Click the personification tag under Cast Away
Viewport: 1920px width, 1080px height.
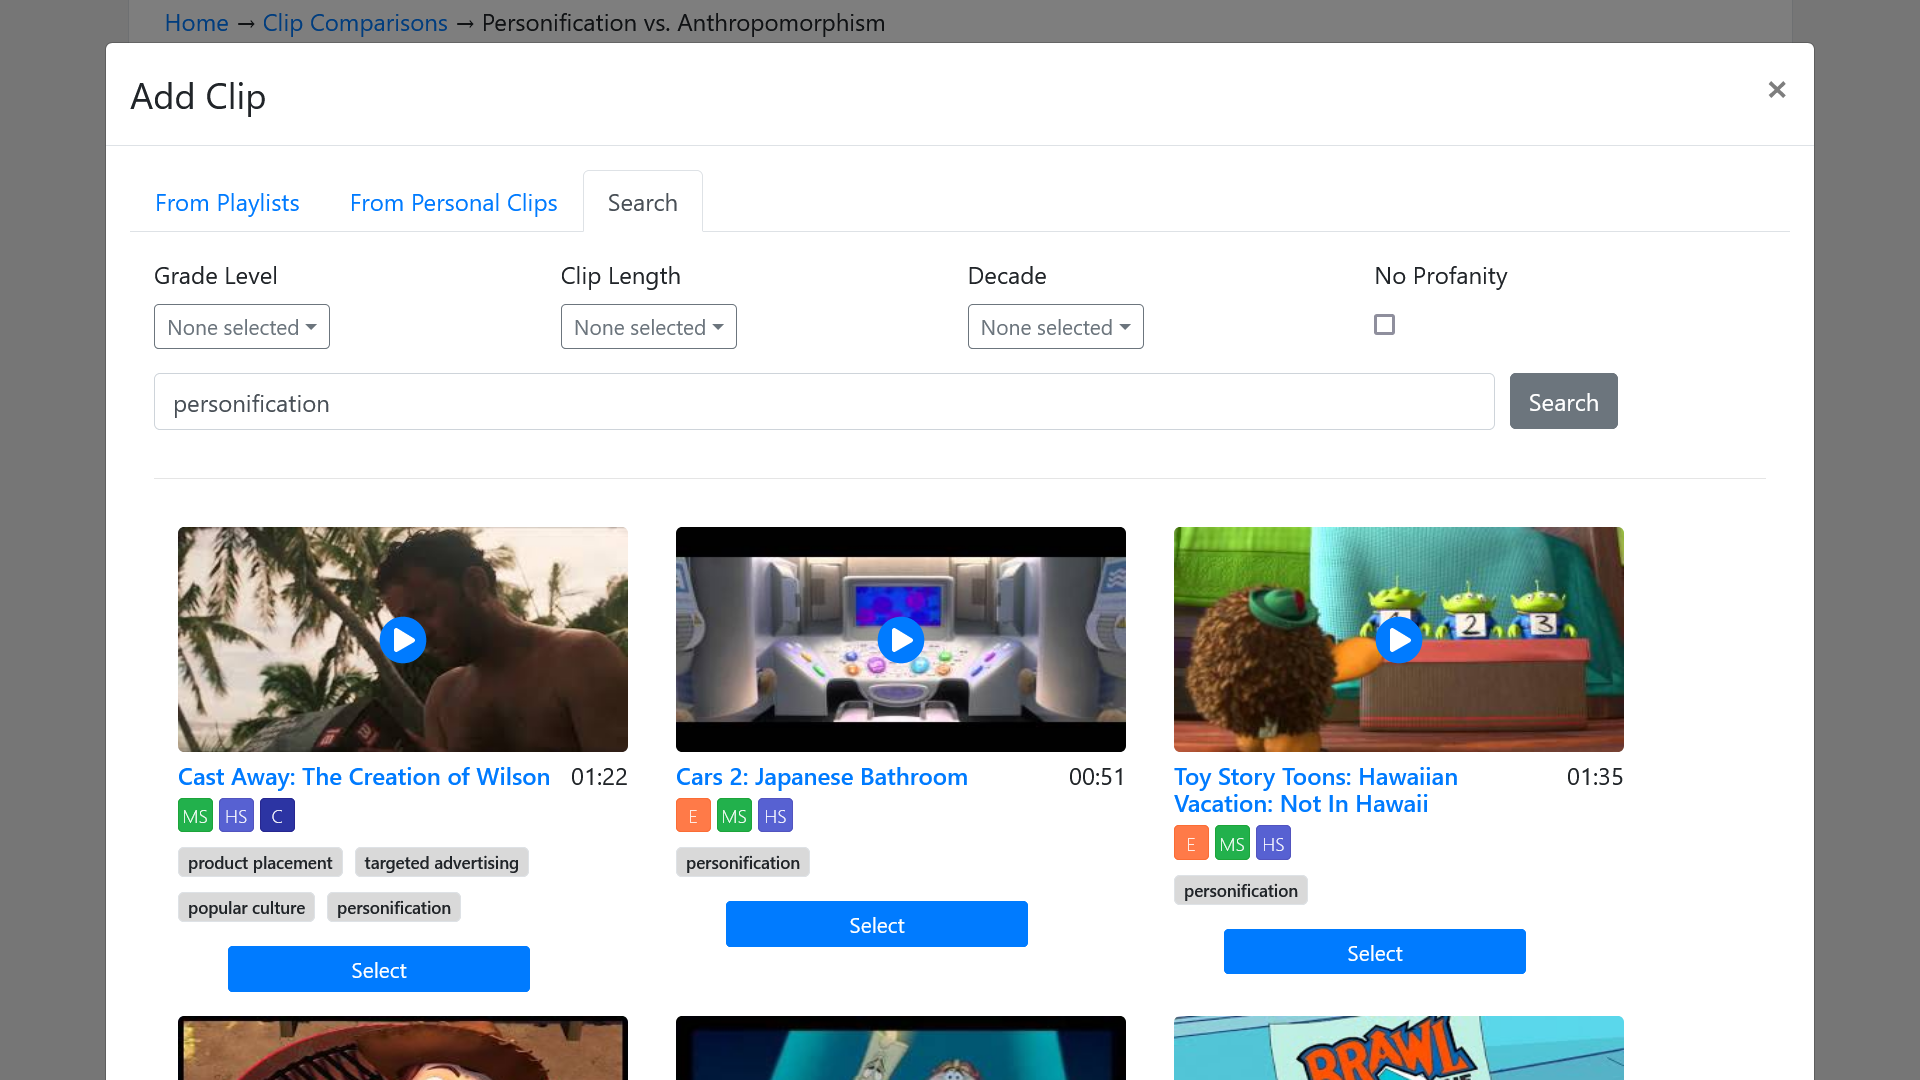click(x=394, y=907)
